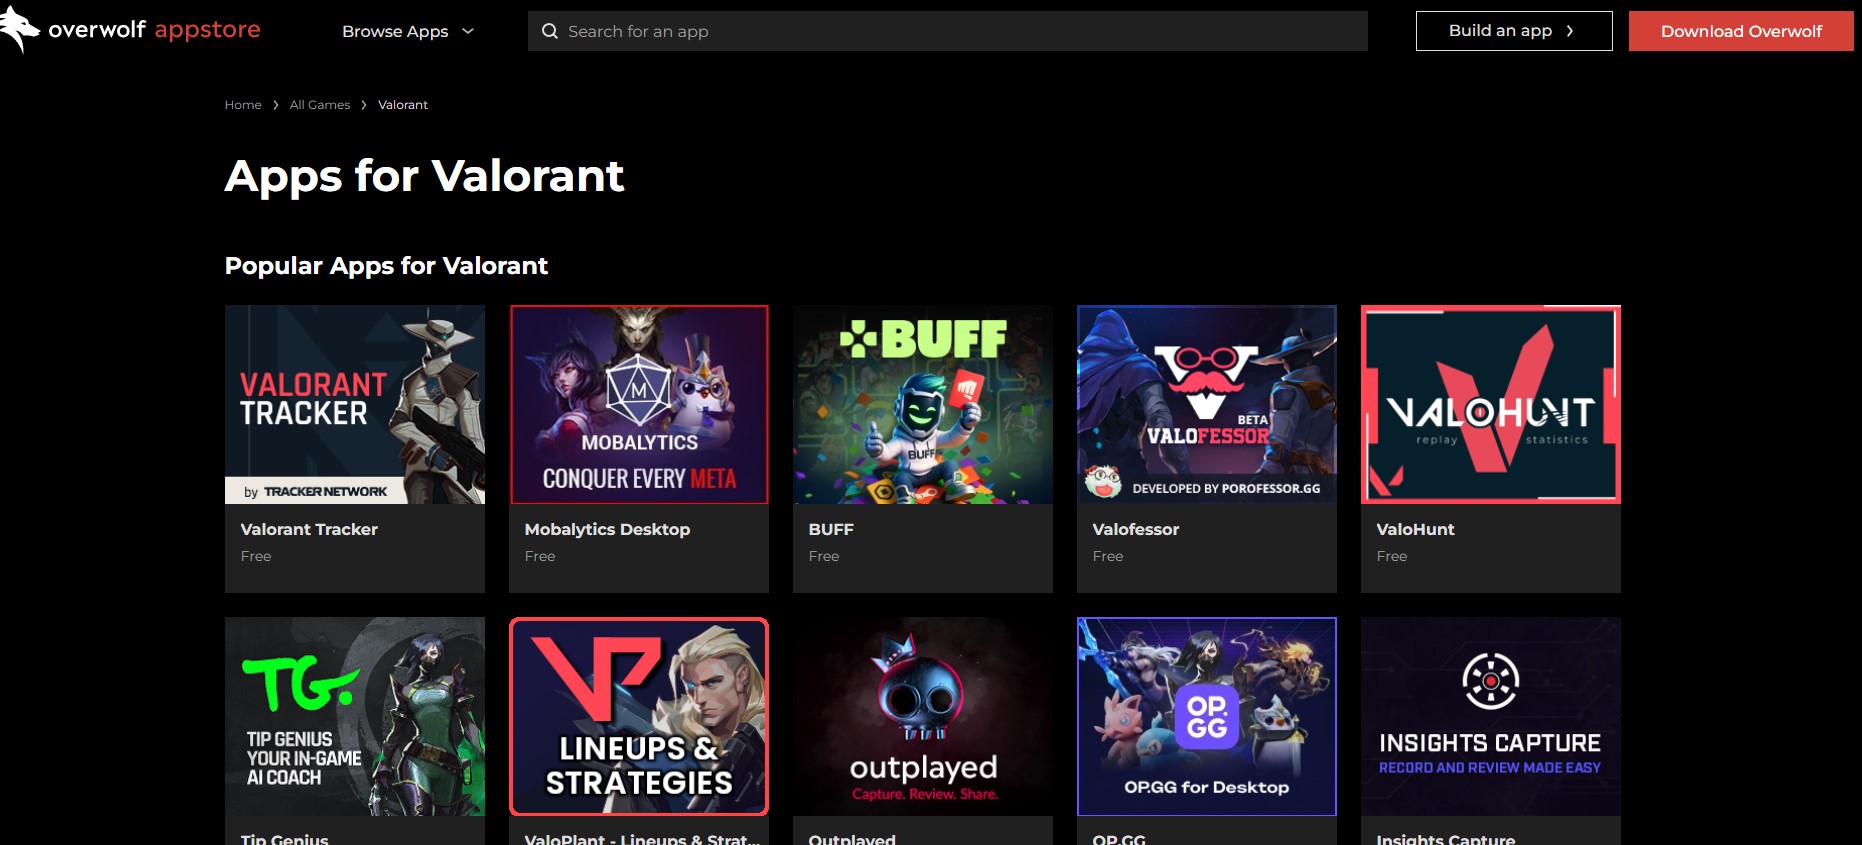Click the Overwolf wolf logo icon
This screenshot has width=1862, height=845.
pos(20,29)
